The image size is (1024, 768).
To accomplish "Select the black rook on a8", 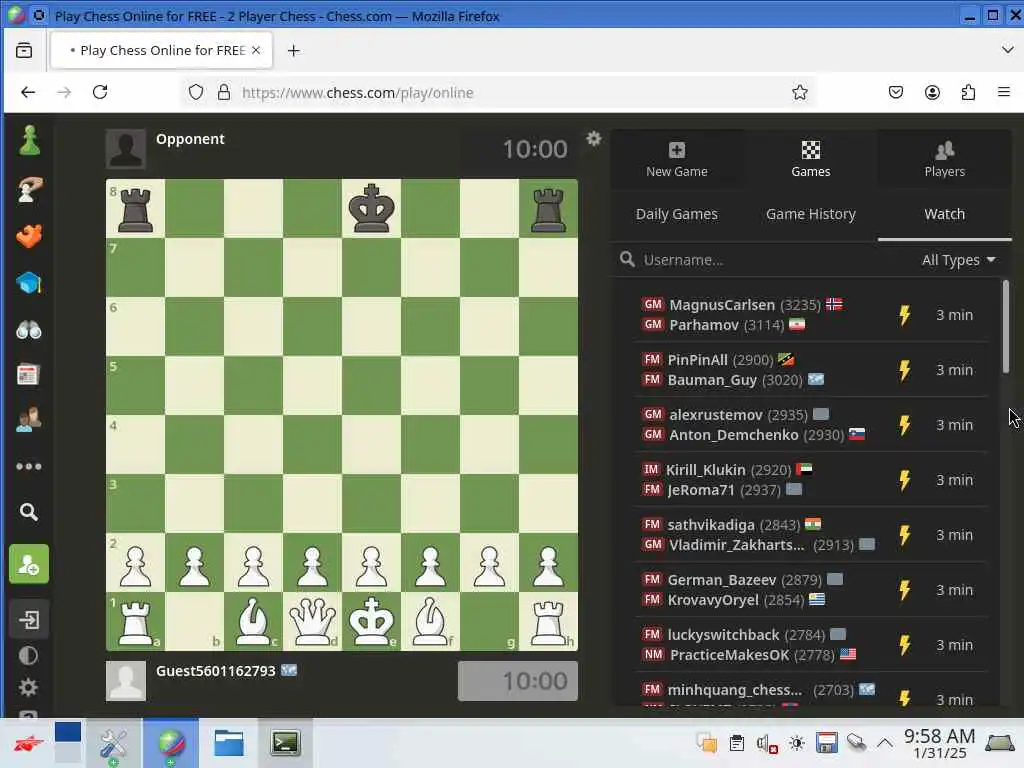I will pyautogui.click(x=135, y=208).
